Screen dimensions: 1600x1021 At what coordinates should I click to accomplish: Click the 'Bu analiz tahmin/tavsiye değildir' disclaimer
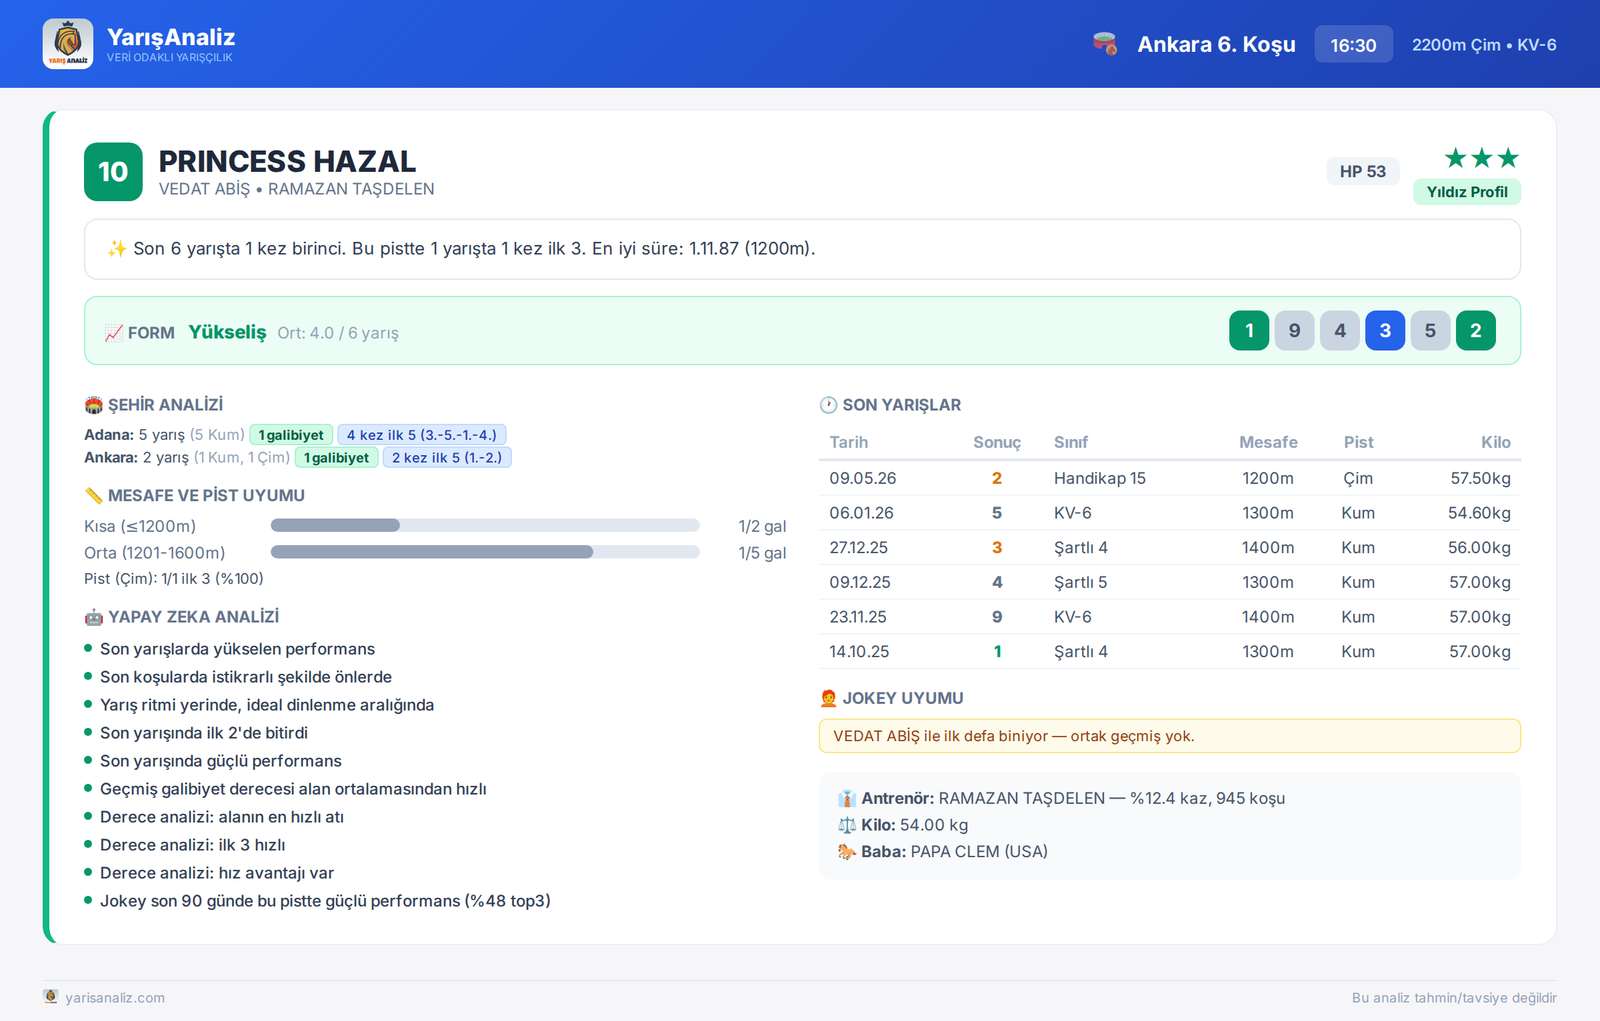pyautogui.click(x=1454, y=998)
